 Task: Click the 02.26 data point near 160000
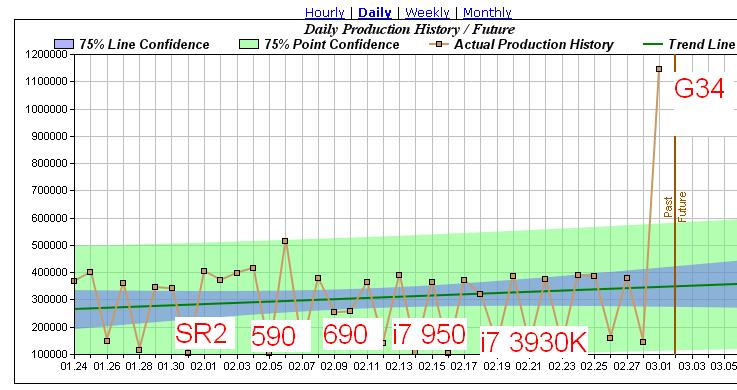coord(610,338)
